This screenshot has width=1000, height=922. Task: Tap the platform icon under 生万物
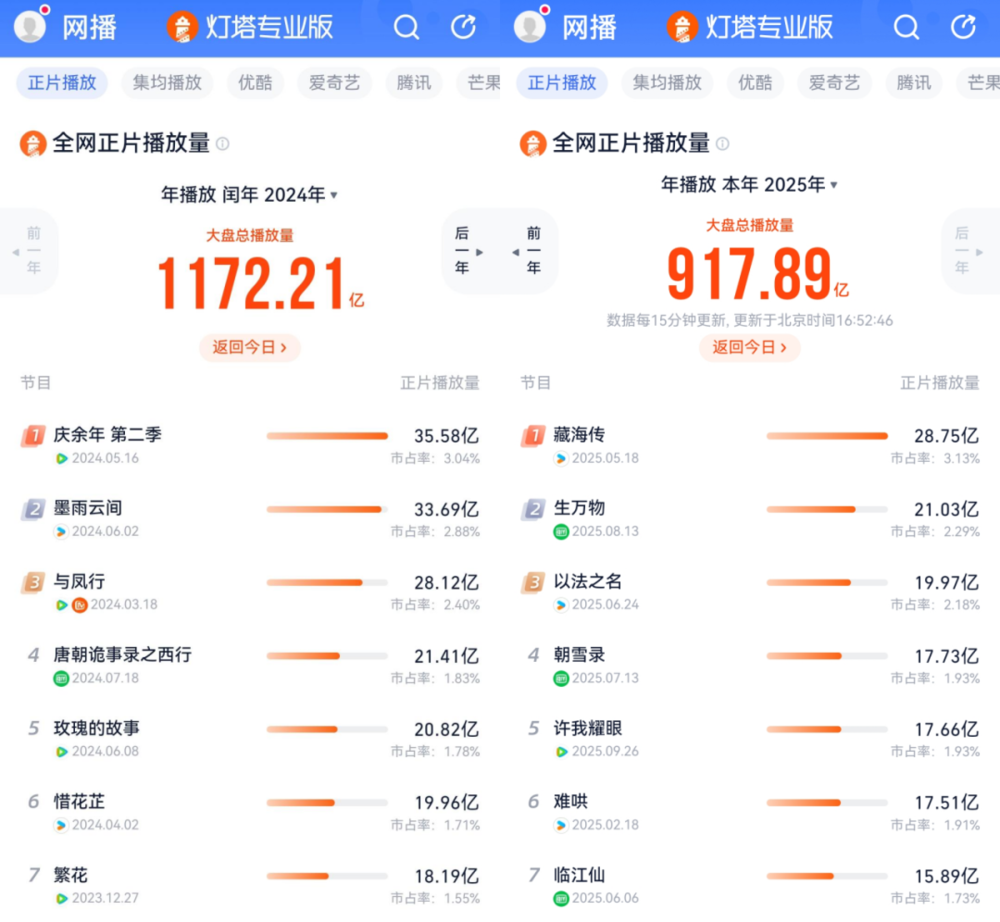[x=561, y=532]
